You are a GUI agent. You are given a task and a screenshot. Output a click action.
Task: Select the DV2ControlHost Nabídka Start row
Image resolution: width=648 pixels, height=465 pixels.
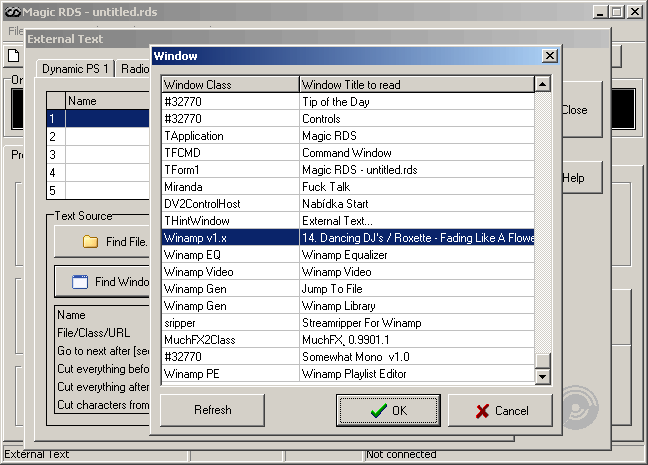tap(348, 203)
